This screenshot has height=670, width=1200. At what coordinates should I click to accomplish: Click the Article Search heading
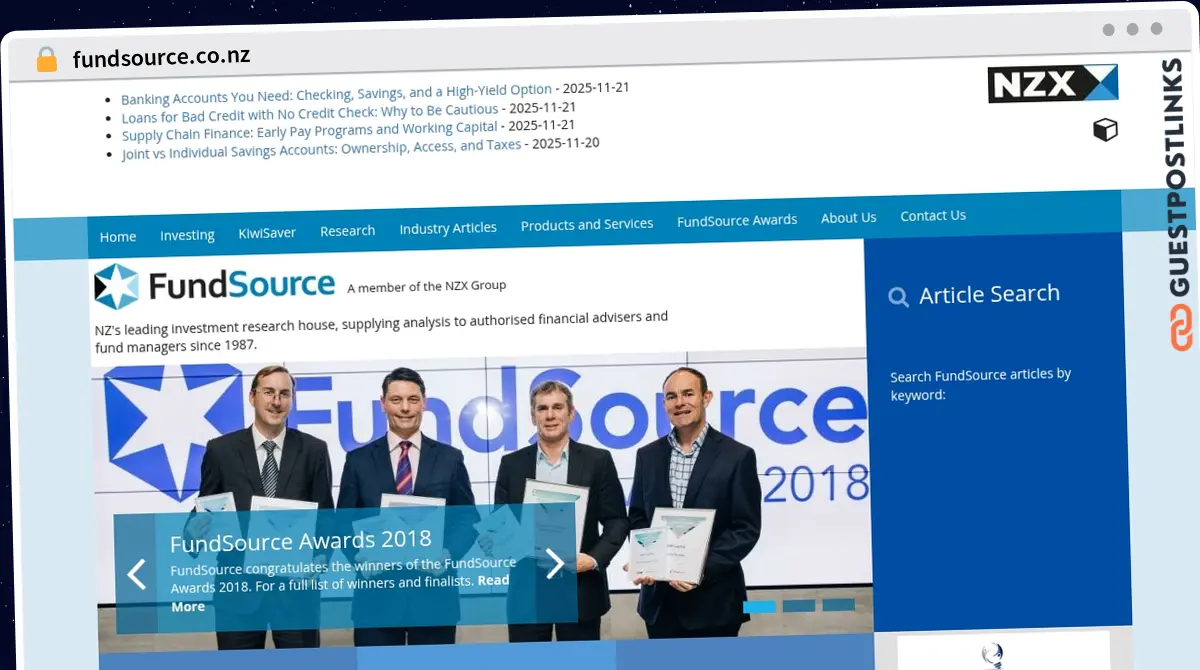(x=989, y=294)
